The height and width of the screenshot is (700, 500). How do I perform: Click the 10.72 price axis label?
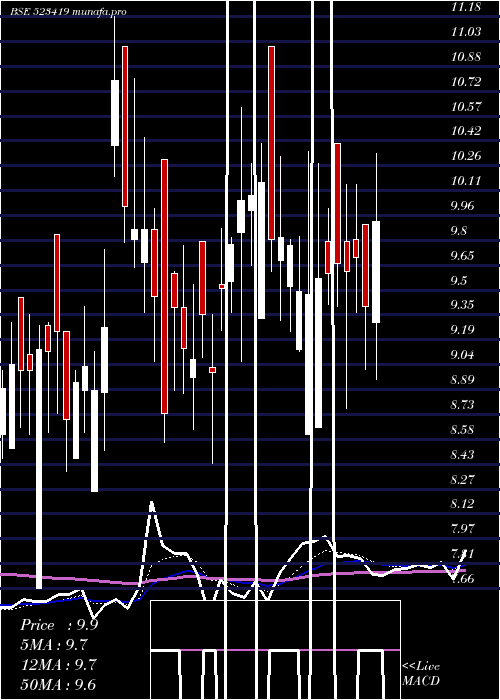pyautogui.click(x=467, y=81)
